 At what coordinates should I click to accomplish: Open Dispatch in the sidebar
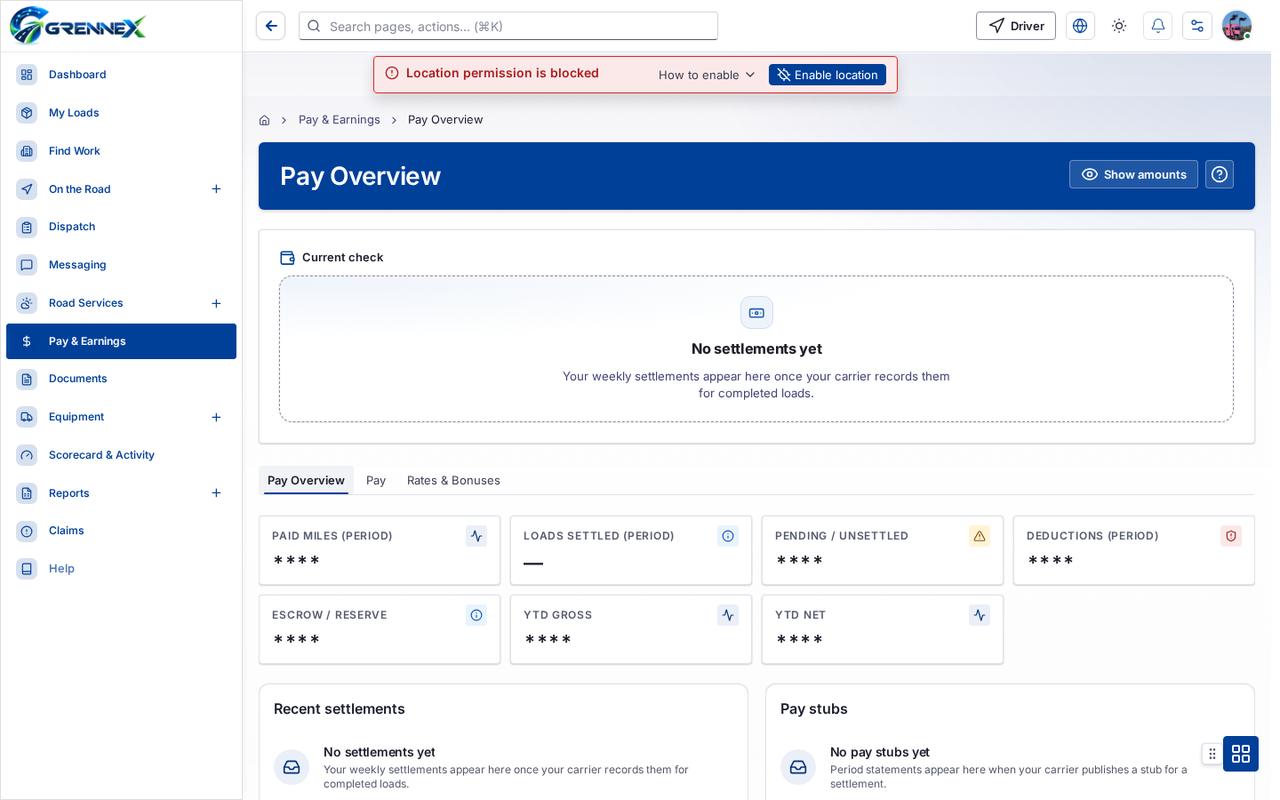[x=121, y=227]
